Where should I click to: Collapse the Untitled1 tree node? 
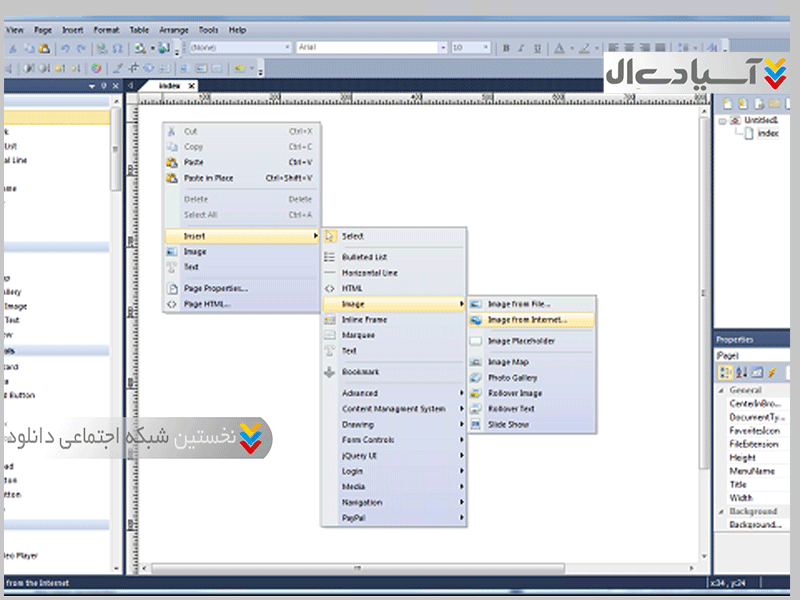(x=723, y=120)
